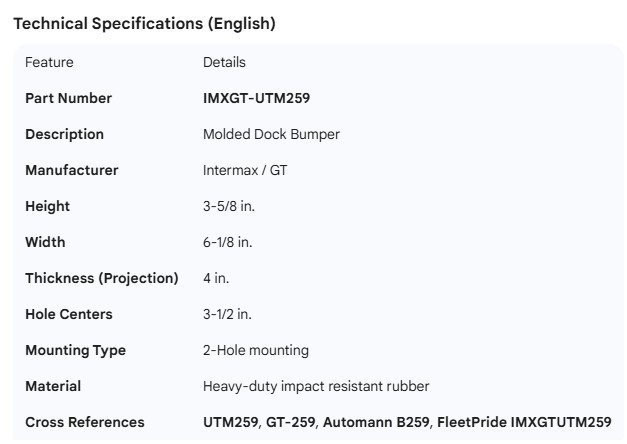This screenshot has height=444, width=627.
Task: Select the 3-1/2 in. hole centers value
Action: click(x=227, y=314)
